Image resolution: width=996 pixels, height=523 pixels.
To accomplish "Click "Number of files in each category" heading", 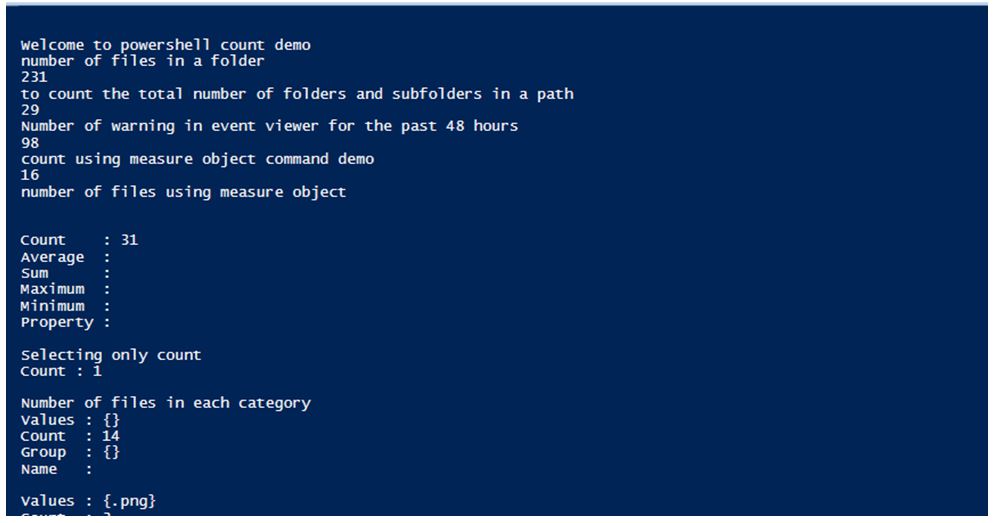I will click(165, 403).
